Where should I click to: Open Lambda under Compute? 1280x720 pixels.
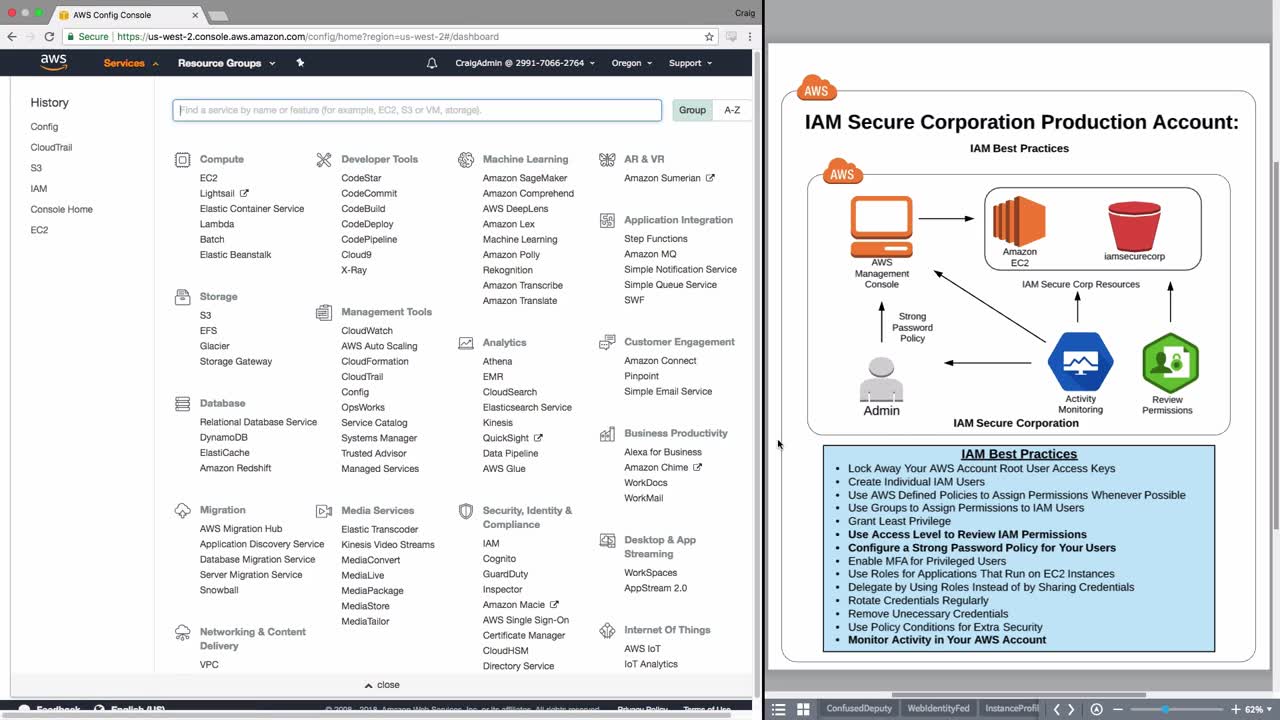(x=217, y=225)
